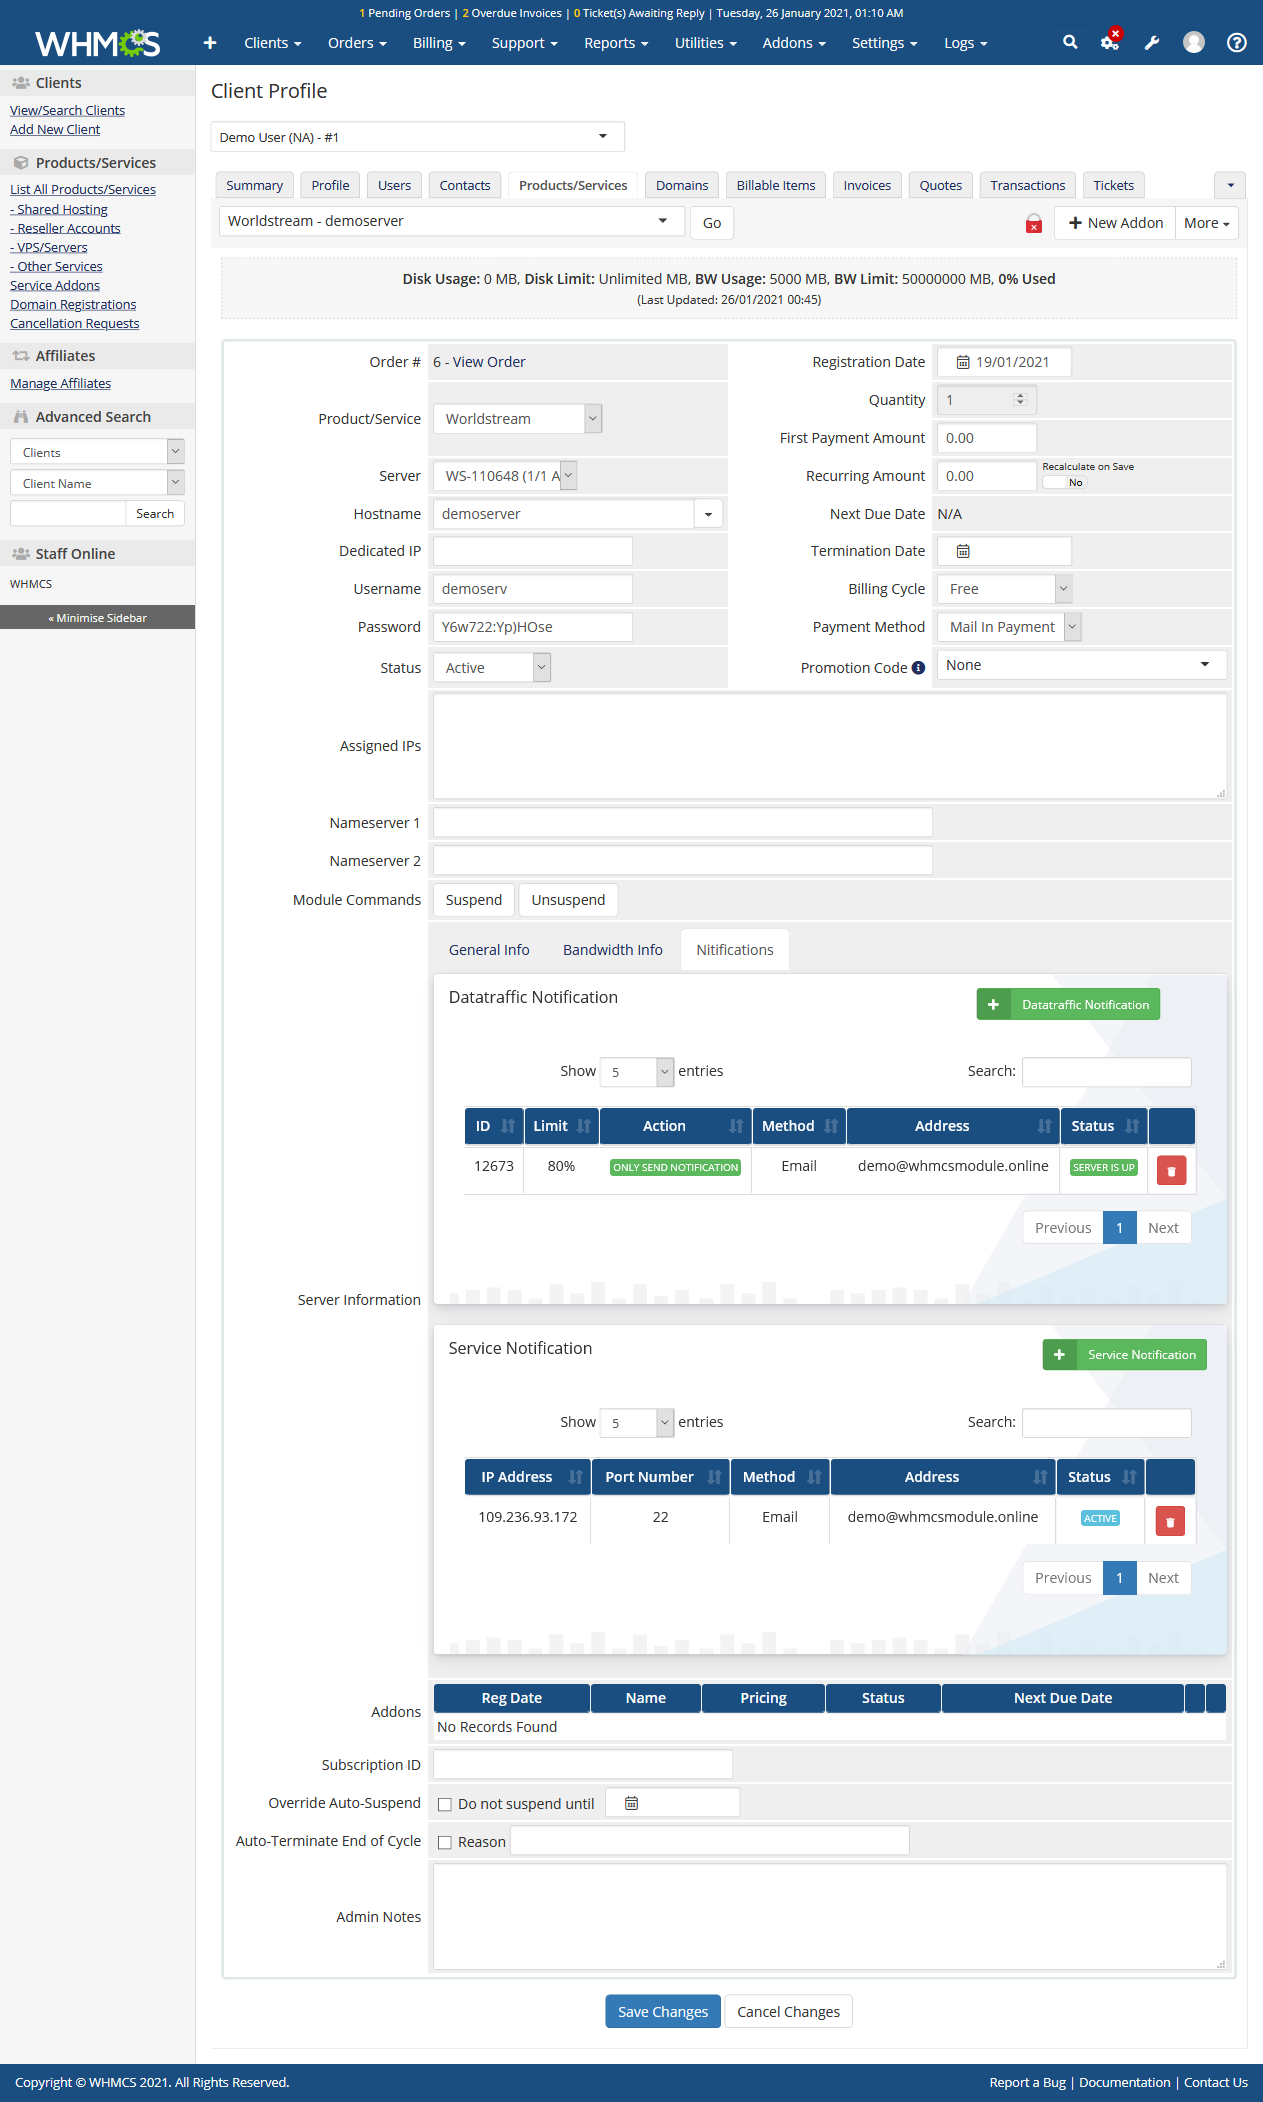Sort datatraffic table by Status column
Screen dimensions: 1263x2102
pos(1103,1126)
